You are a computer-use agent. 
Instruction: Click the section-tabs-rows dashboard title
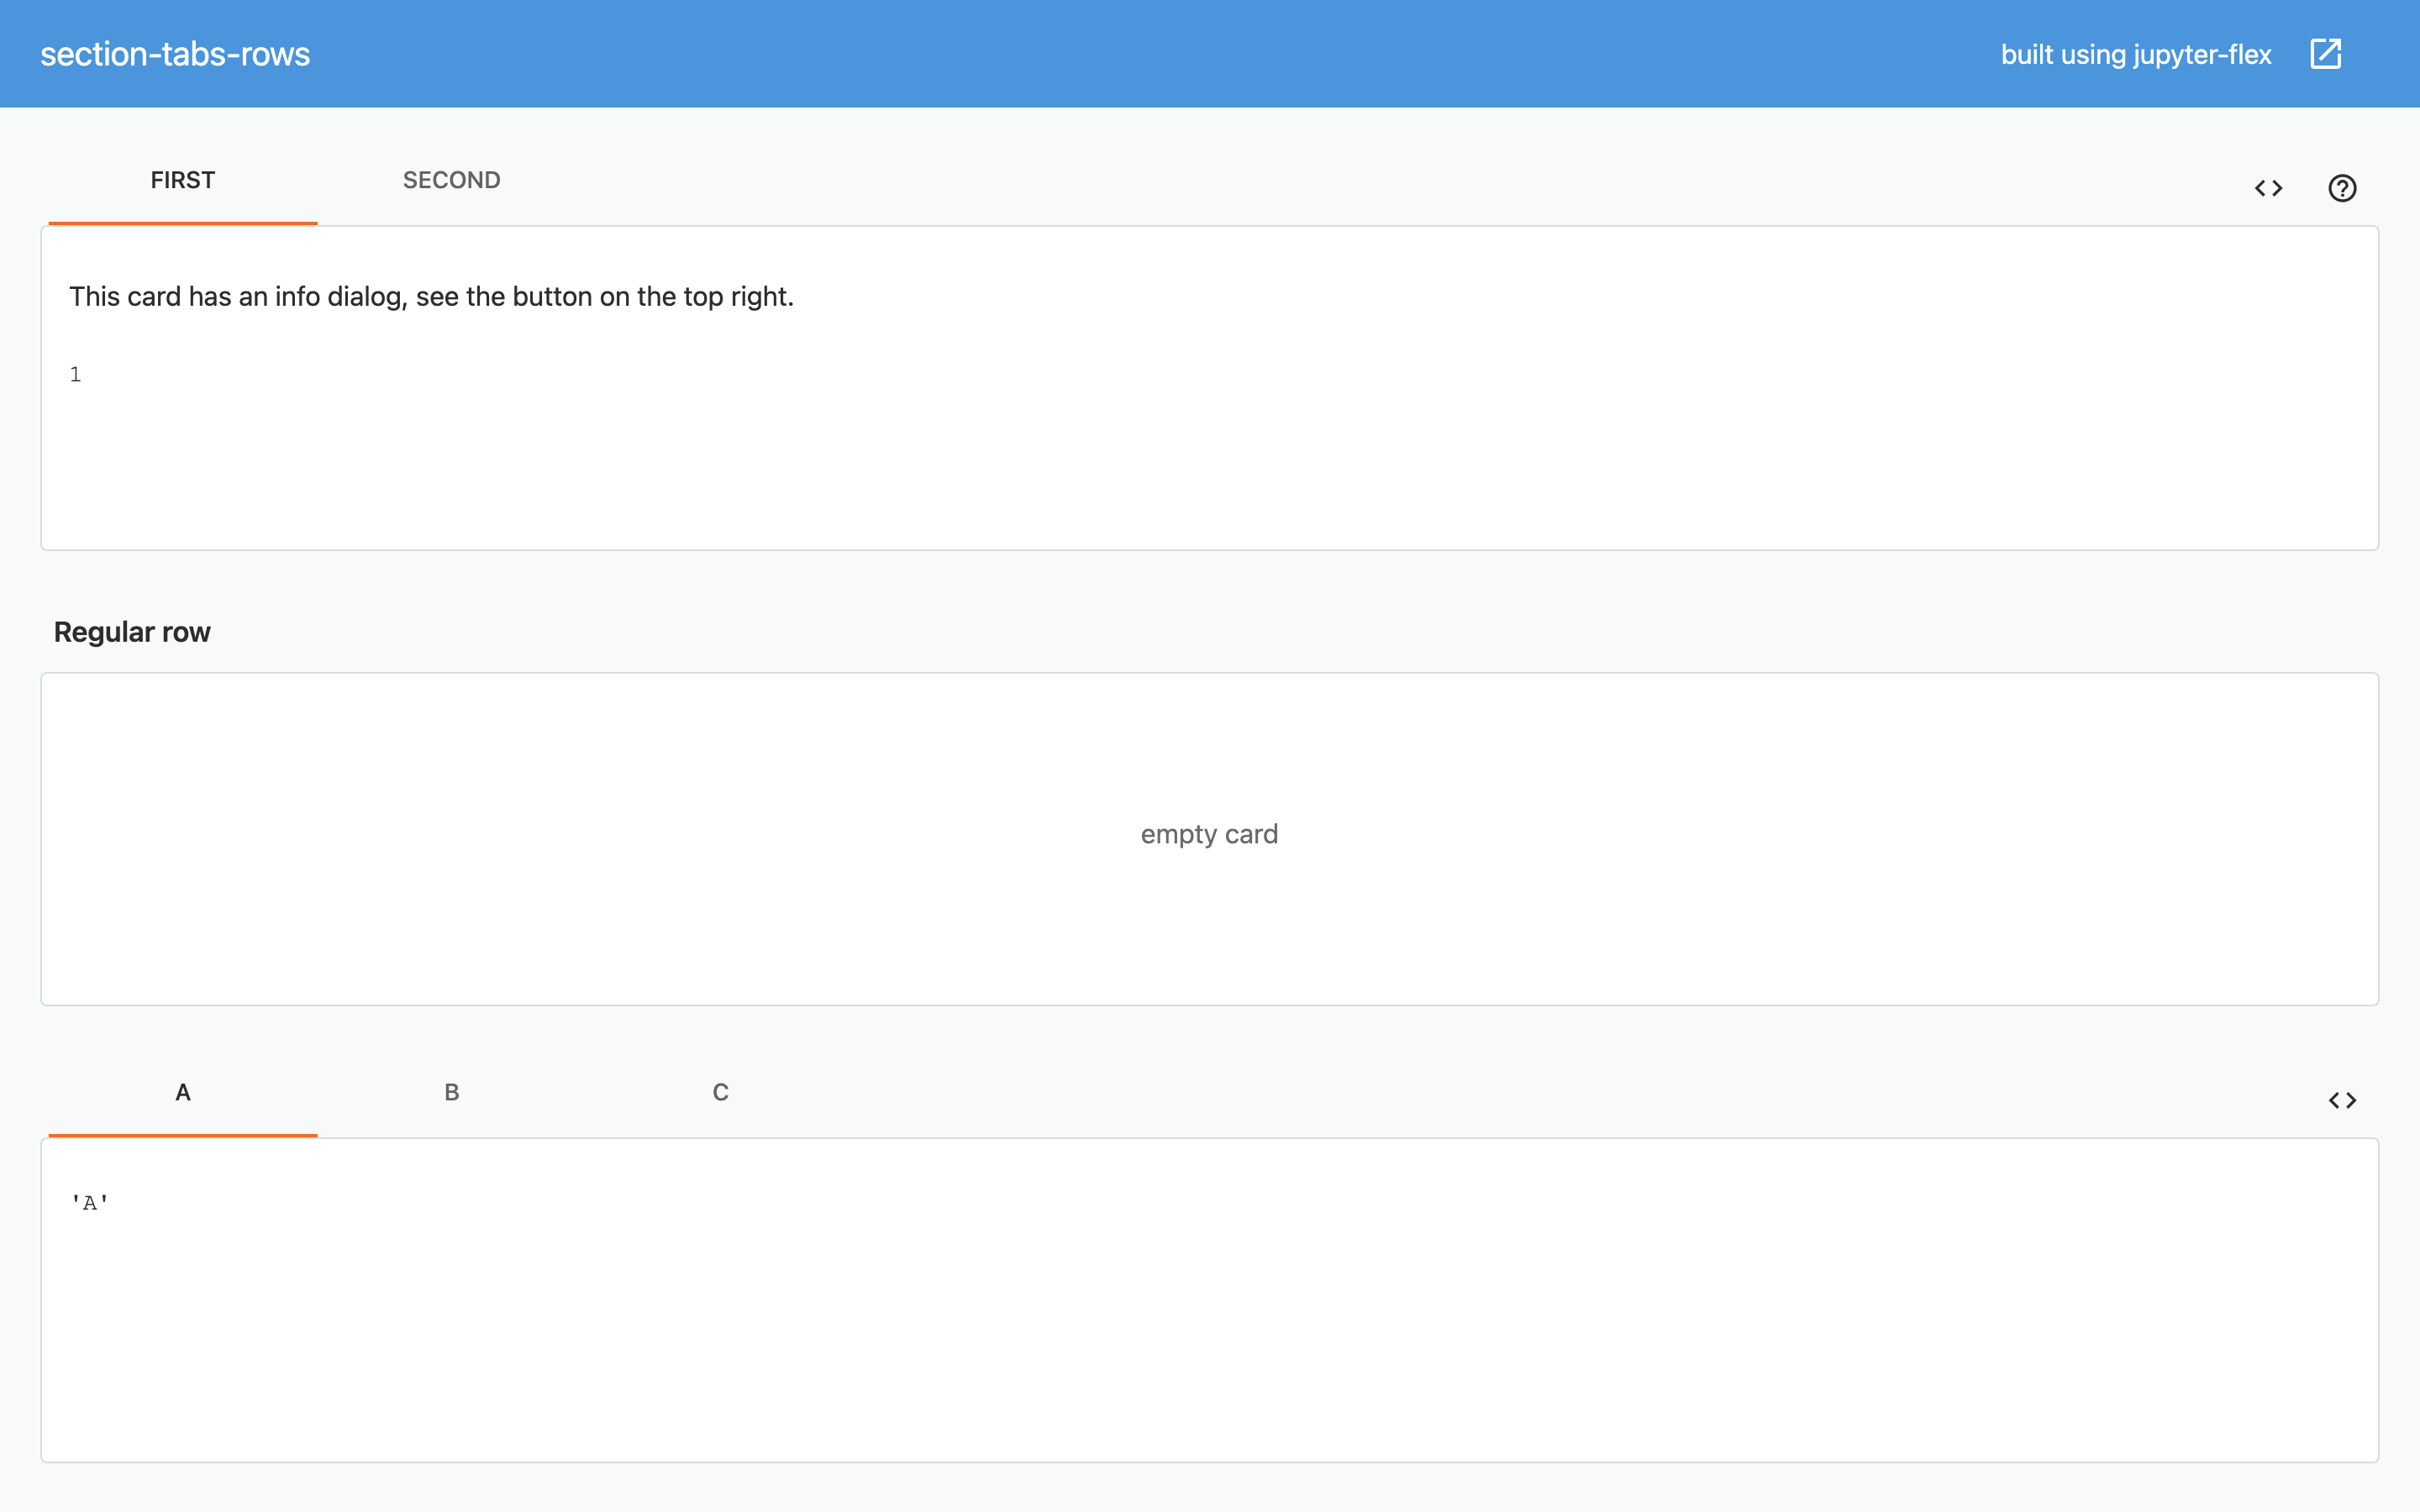pos(175,54)
